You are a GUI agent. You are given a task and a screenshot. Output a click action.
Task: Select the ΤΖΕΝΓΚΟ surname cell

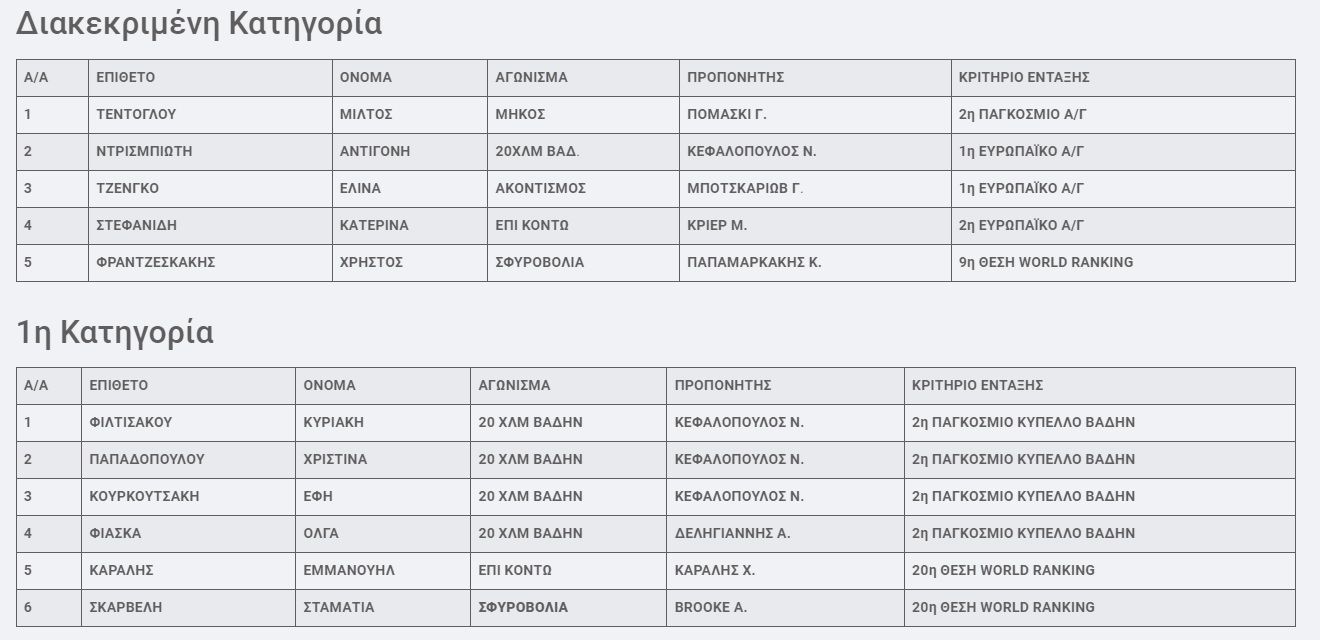click(127, 188)
